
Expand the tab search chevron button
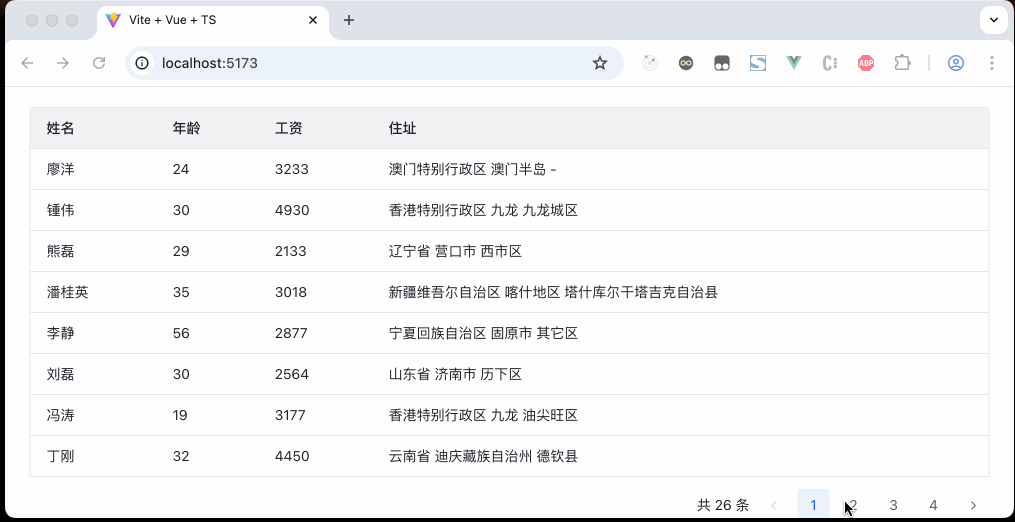pyautogui.click(x=994, y=20)
